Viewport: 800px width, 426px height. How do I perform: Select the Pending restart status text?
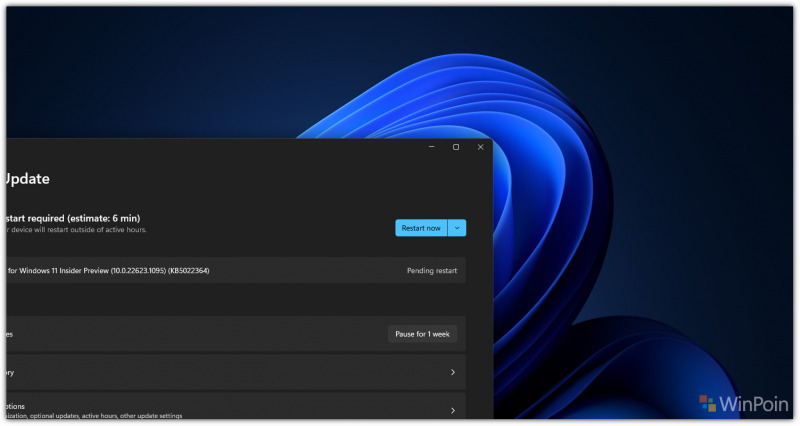432,271
